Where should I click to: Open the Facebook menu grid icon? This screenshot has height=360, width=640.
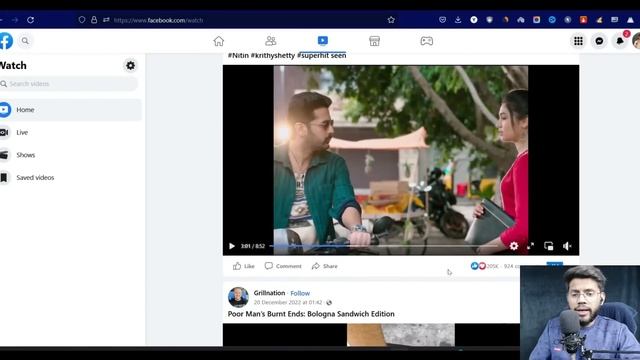coord(578,41)
